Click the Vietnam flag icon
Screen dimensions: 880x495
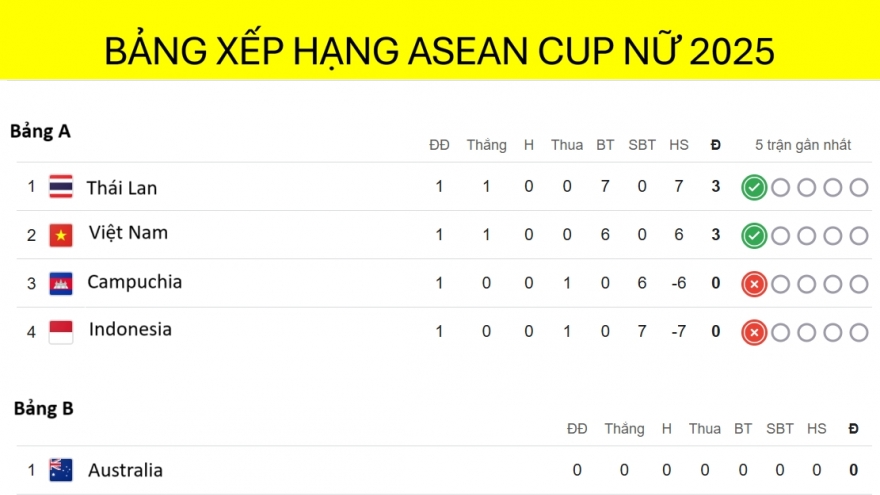(61, 235)
